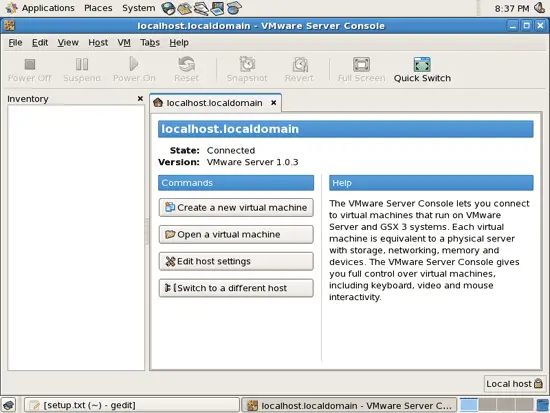Screen dimensions: 550x413
Task: Click the fifth launcher icon in the top panel
Action: [234, 8]
